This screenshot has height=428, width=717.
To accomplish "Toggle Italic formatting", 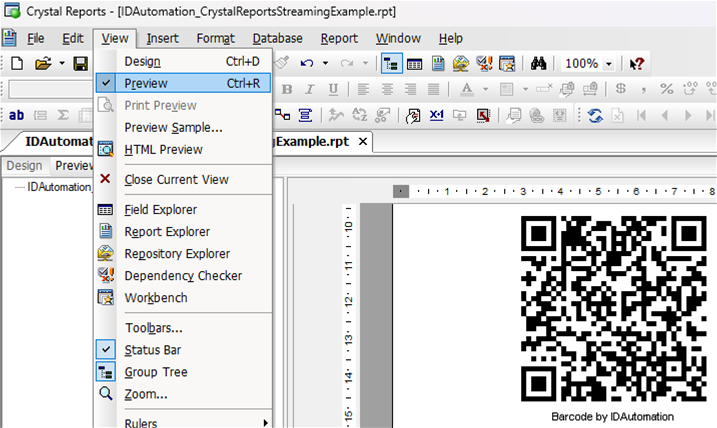I will tap(310, 89).
